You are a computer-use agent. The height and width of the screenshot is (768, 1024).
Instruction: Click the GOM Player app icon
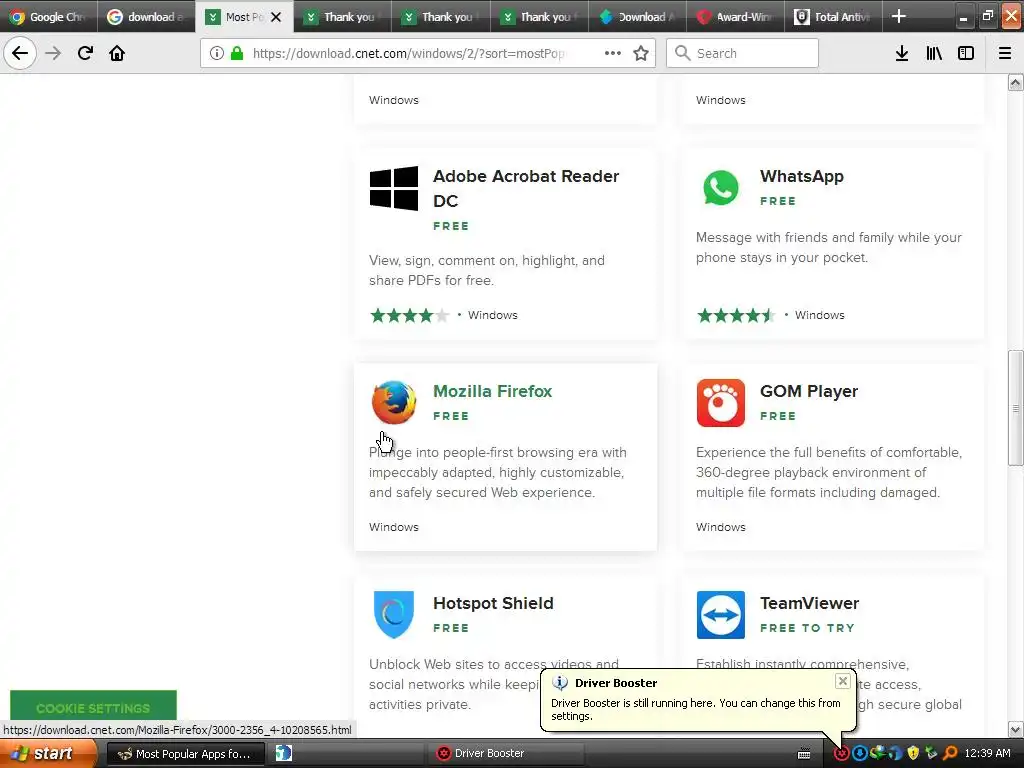(x=720, y=402)
